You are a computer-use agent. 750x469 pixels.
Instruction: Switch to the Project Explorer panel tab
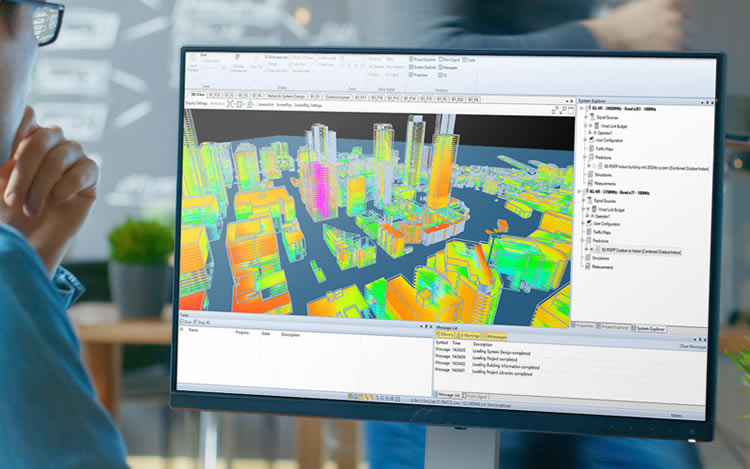click(x=614, y=327)
